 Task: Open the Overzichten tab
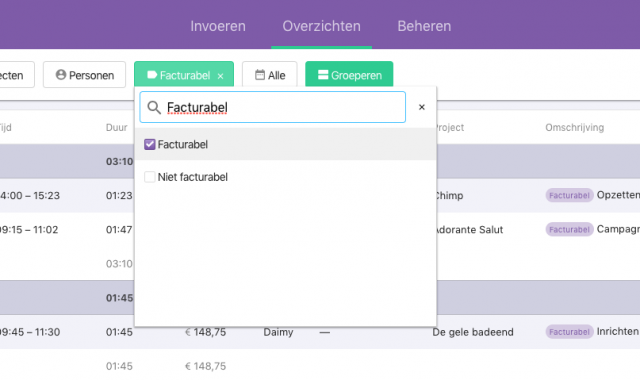[322, 26]
